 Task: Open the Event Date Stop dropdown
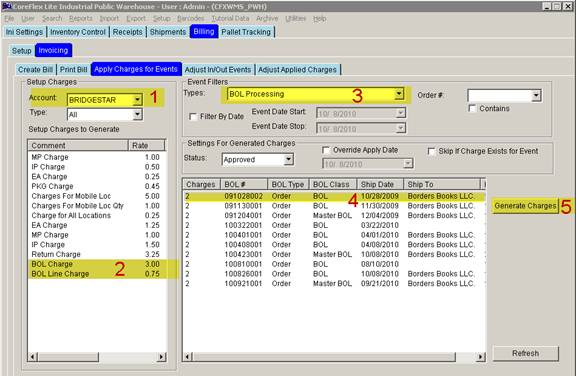coord(401,128)
